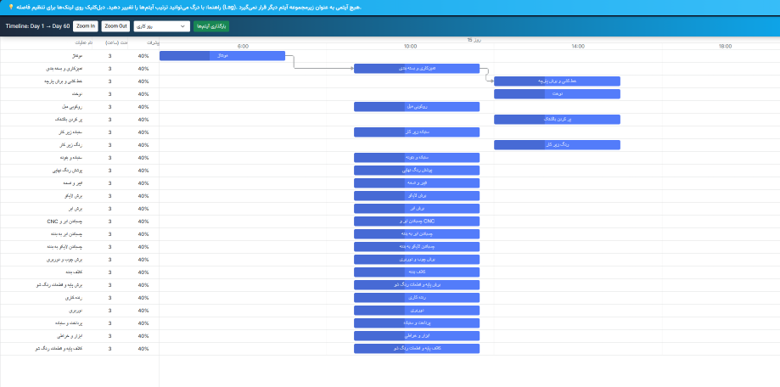Click the dropdown chevron beside Zoom Out
780x387 pixels.
click(183, 26)
